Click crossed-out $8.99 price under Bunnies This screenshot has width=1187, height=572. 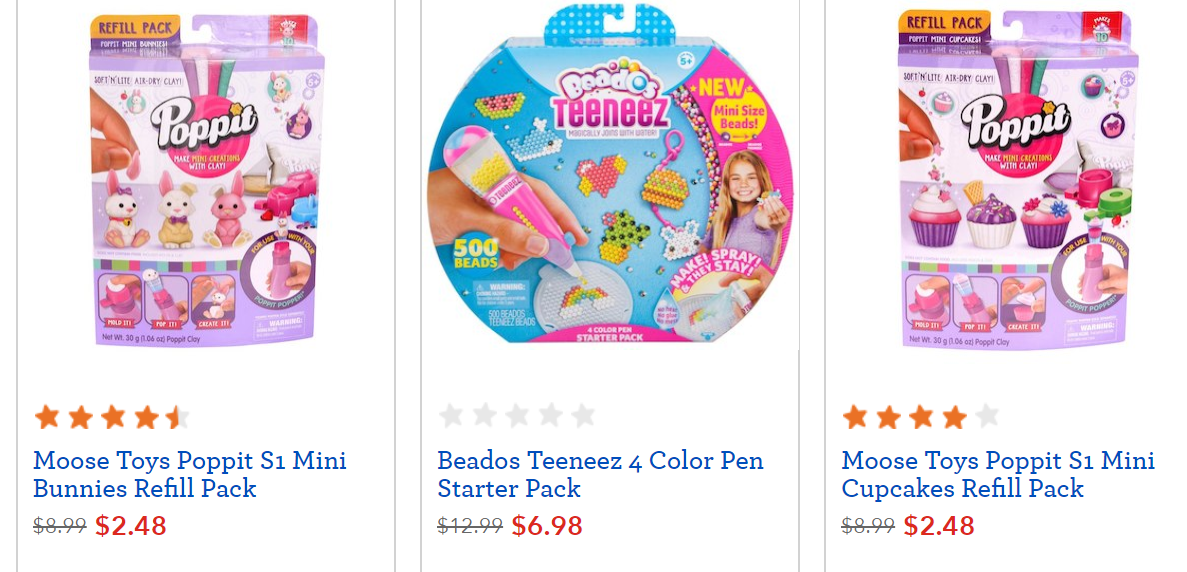[60, 526]
